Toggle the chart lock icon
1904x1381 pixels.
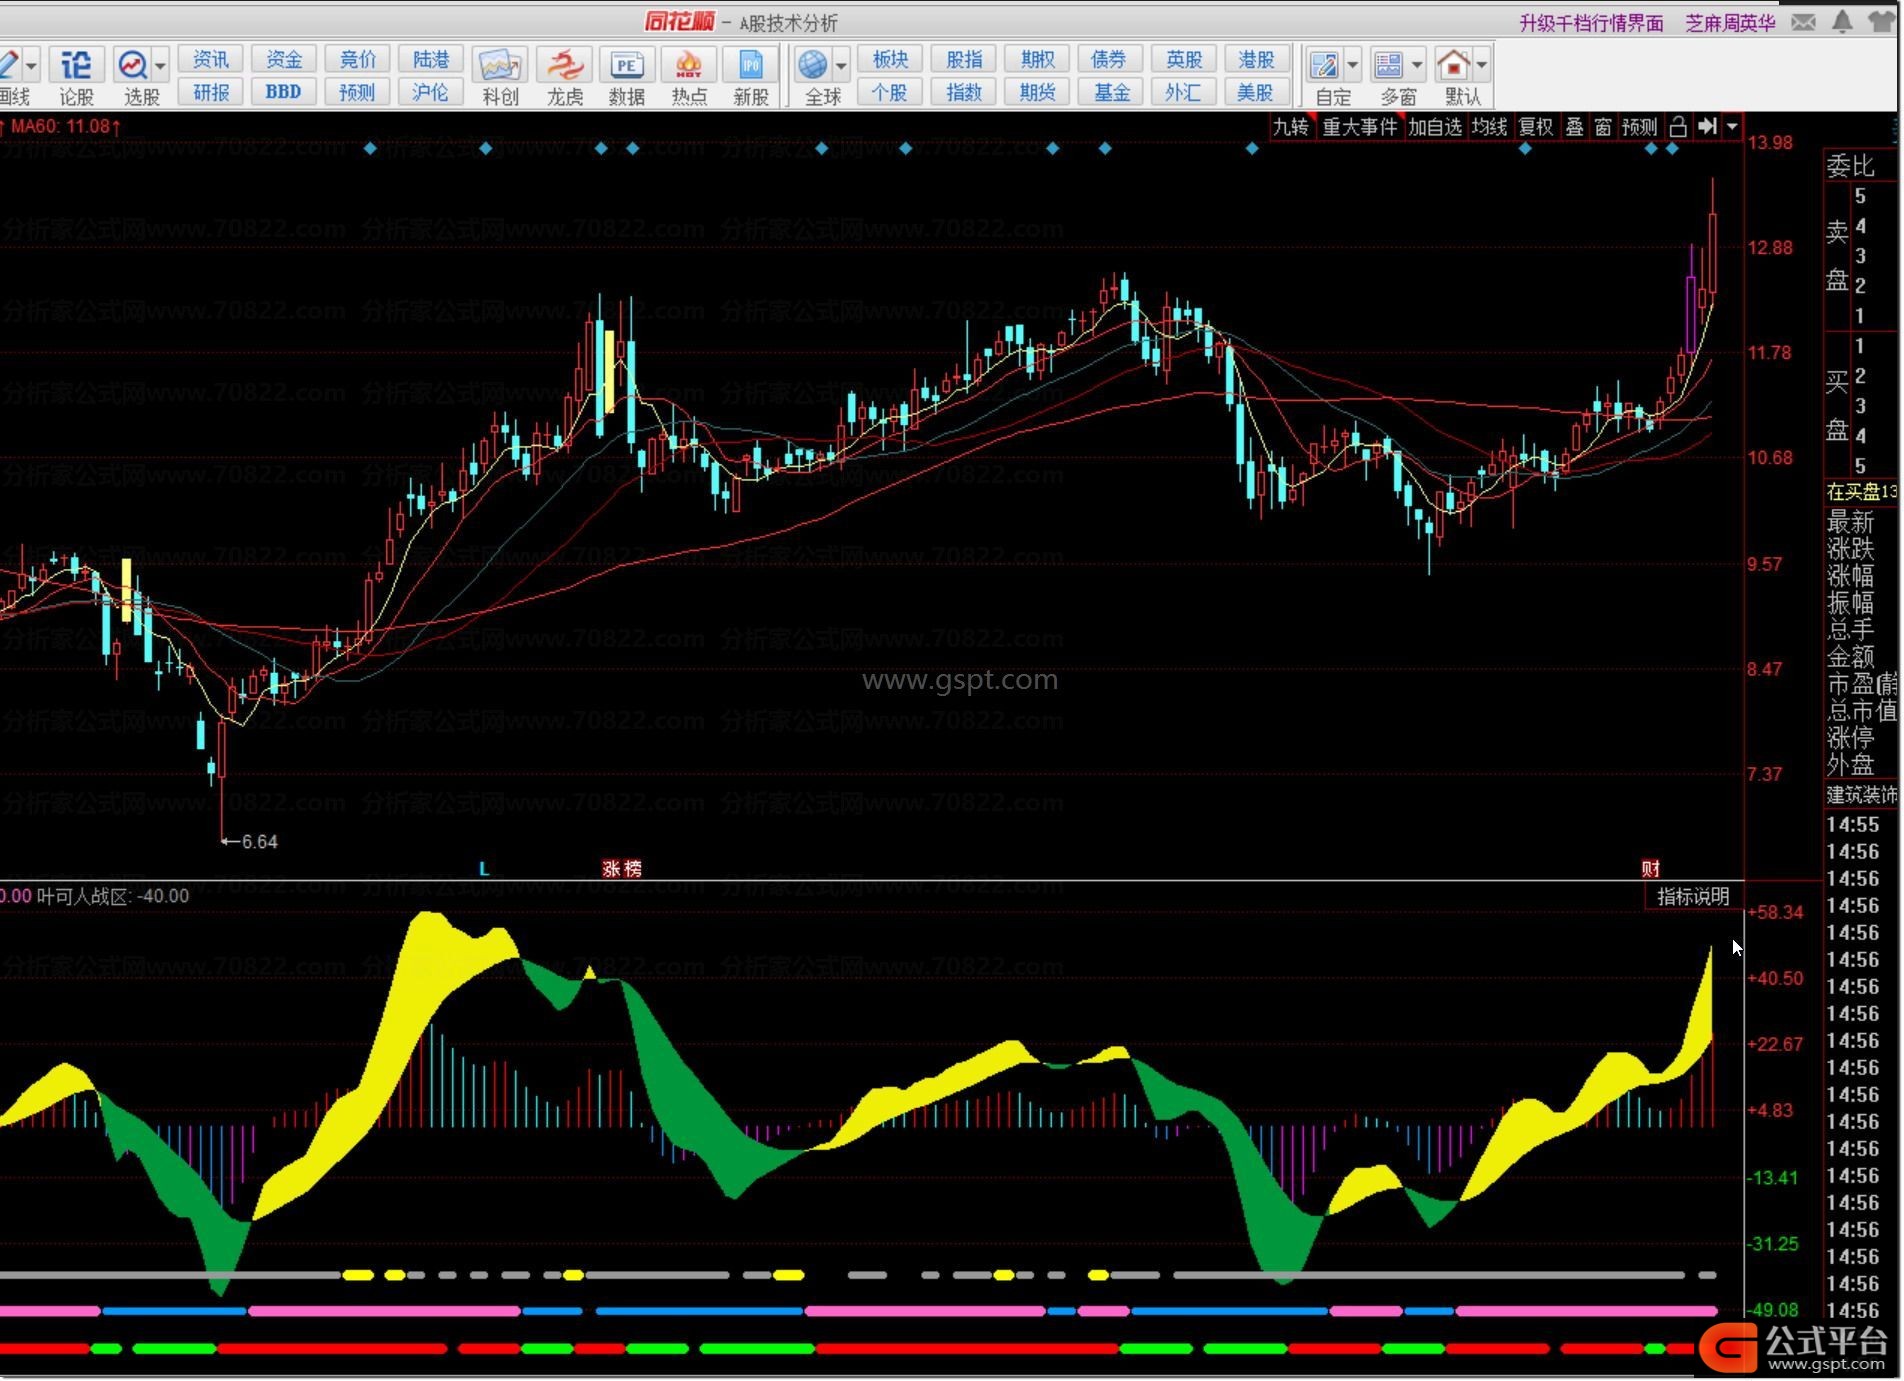(1678, 127)
